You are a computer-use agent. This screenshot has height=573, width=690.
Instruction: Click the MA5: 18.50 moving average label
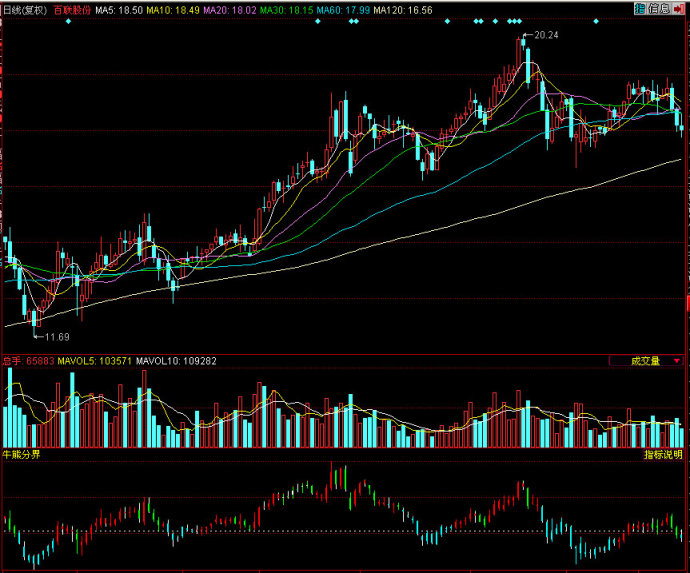point(119,10)
